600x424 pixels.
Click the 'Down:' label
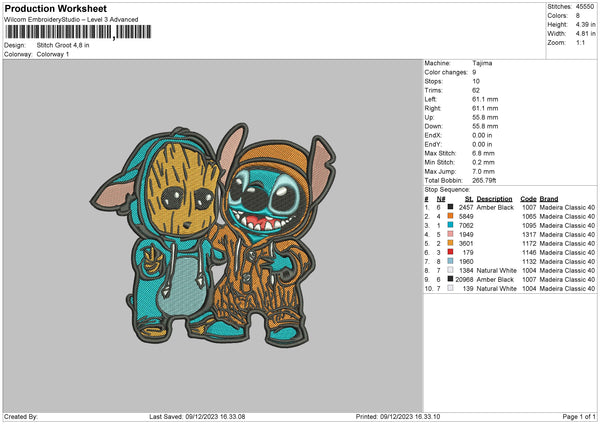pyautogui.click(x=433, y=126)
